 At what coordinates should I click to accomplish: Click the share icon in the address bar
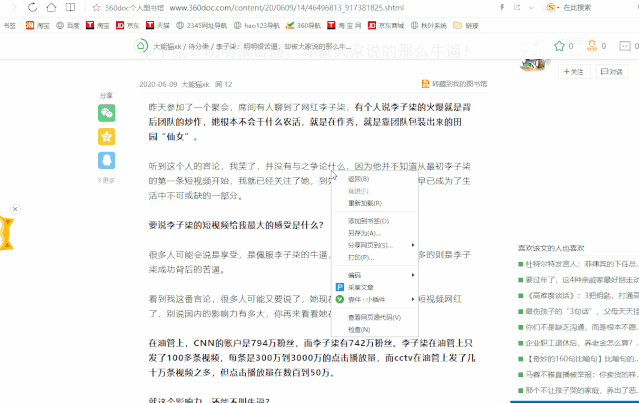[517, 7]
